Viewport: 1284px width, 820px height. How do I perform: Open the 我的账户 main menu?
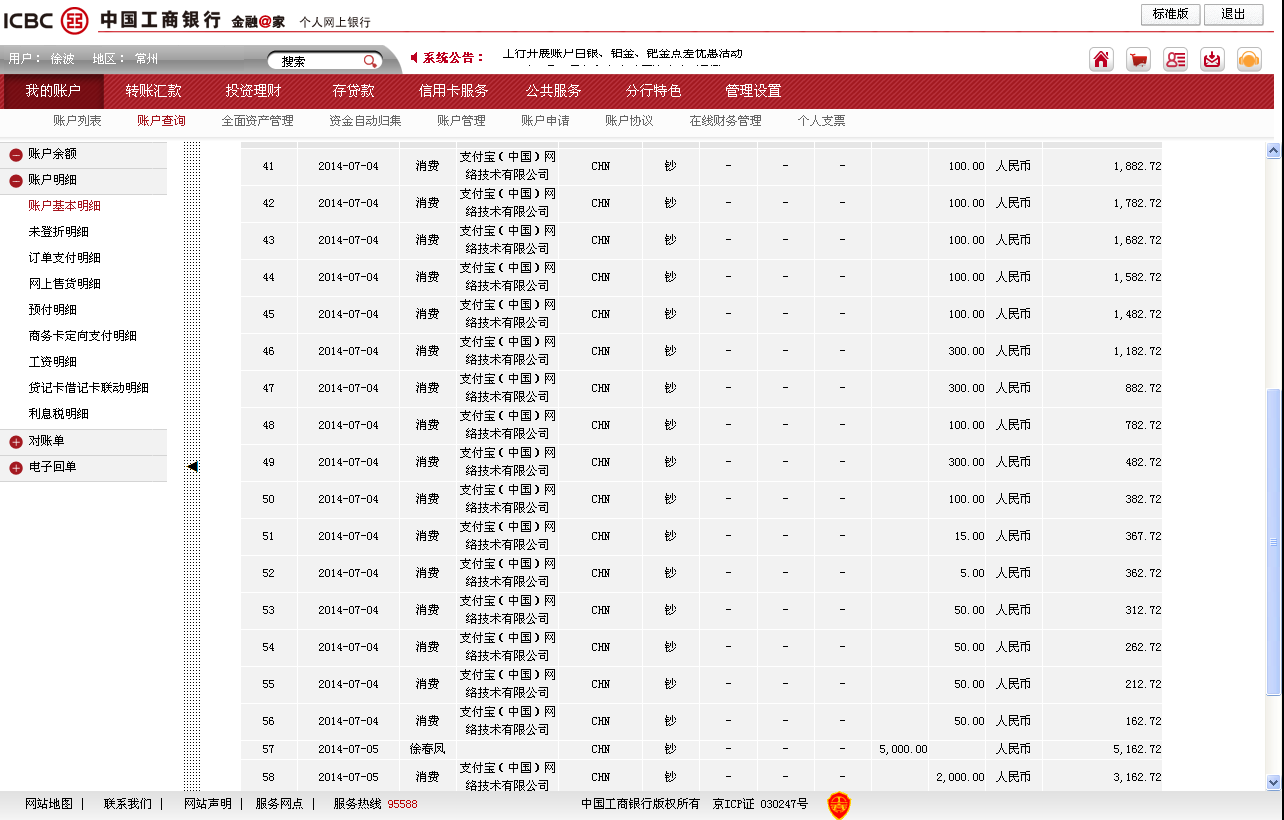53,91
